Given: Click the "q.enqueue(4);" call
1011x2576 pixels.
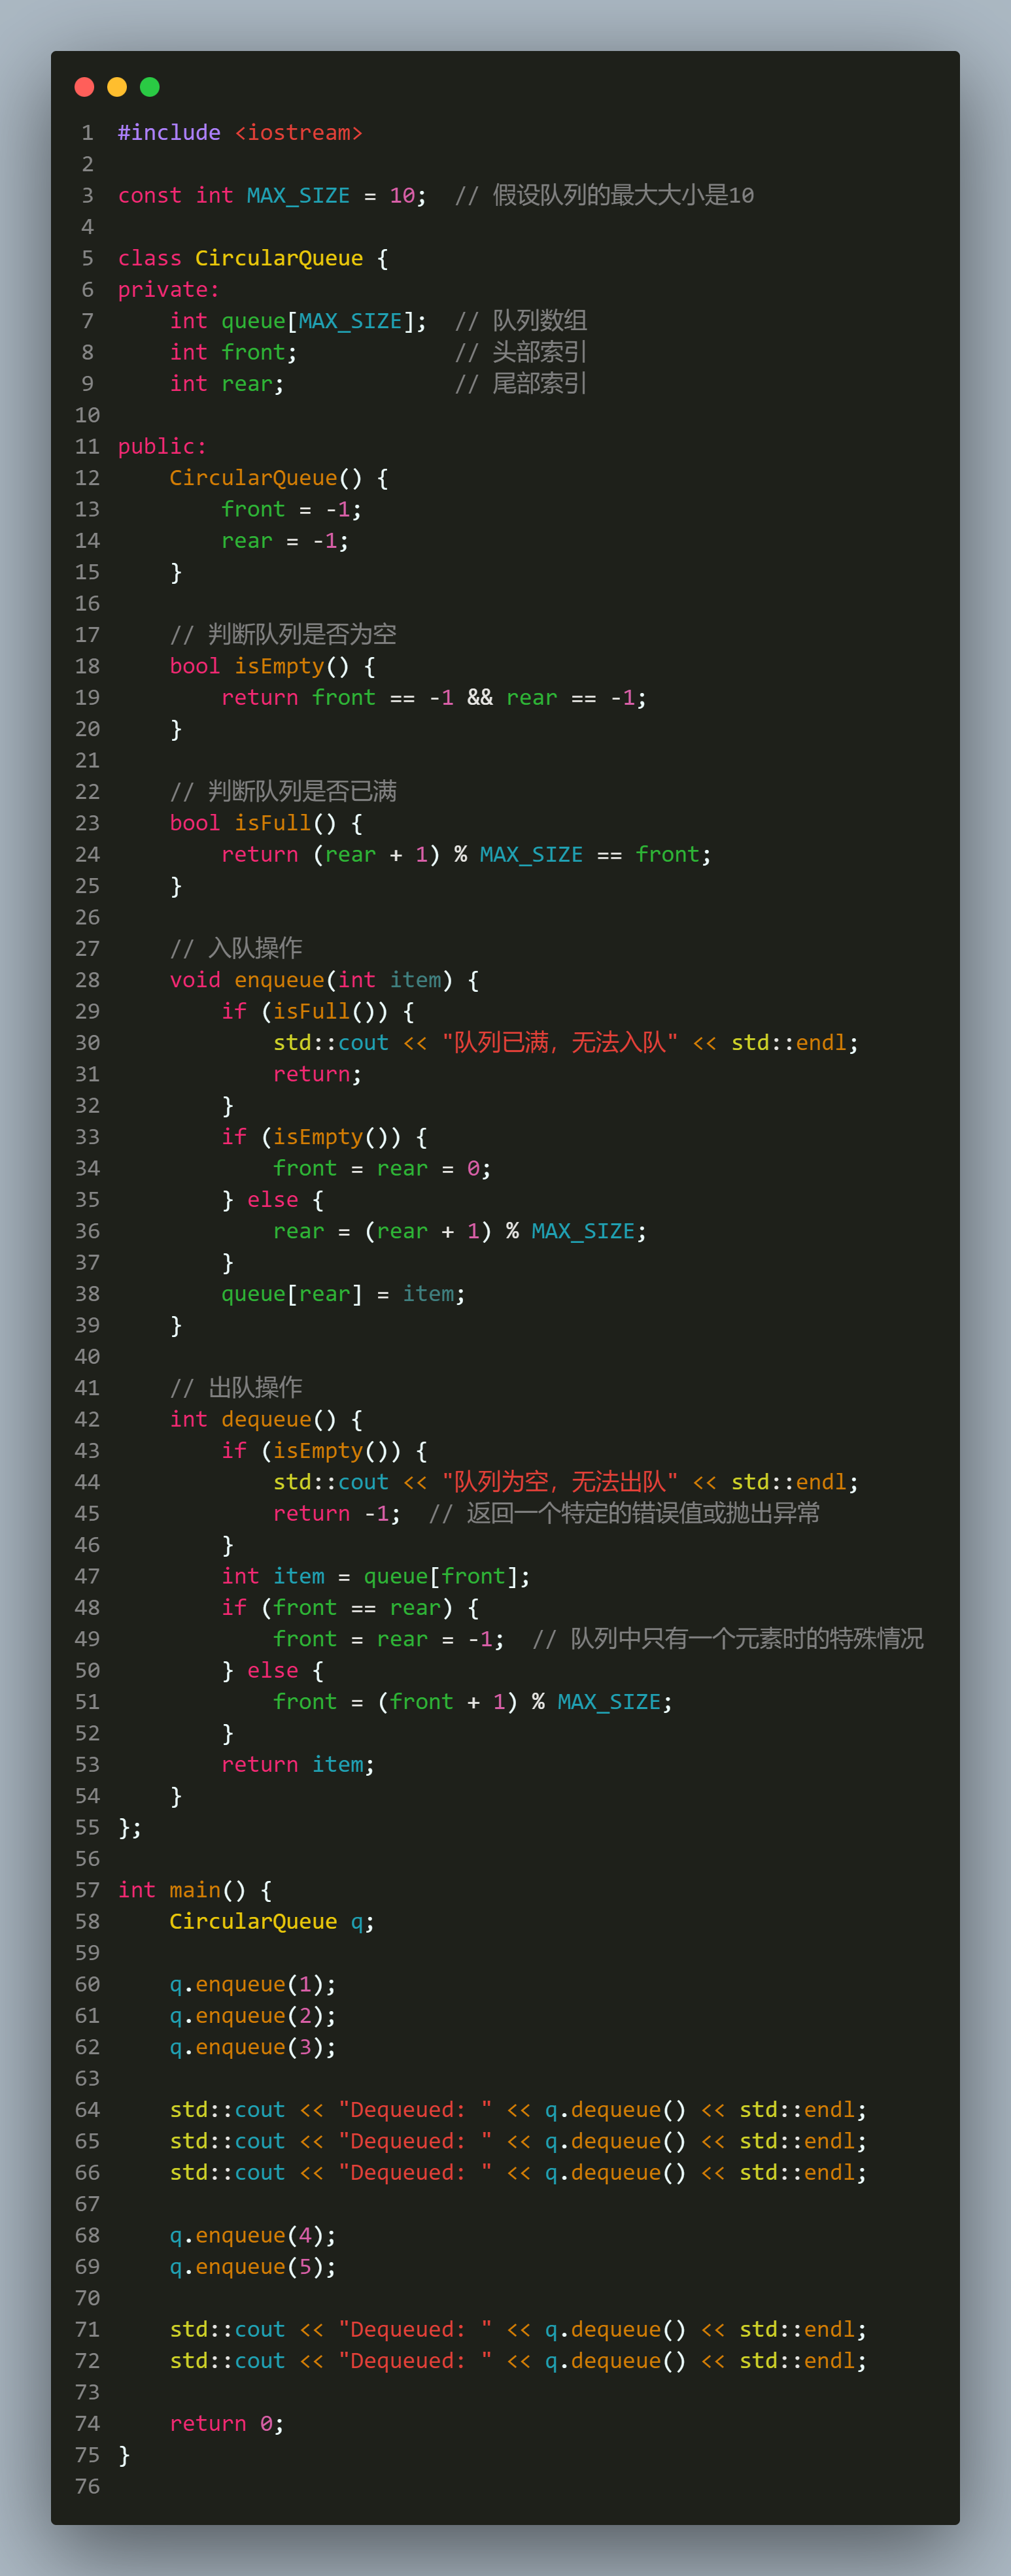Looking at the screenshot, I should [x=253, y=2236].
